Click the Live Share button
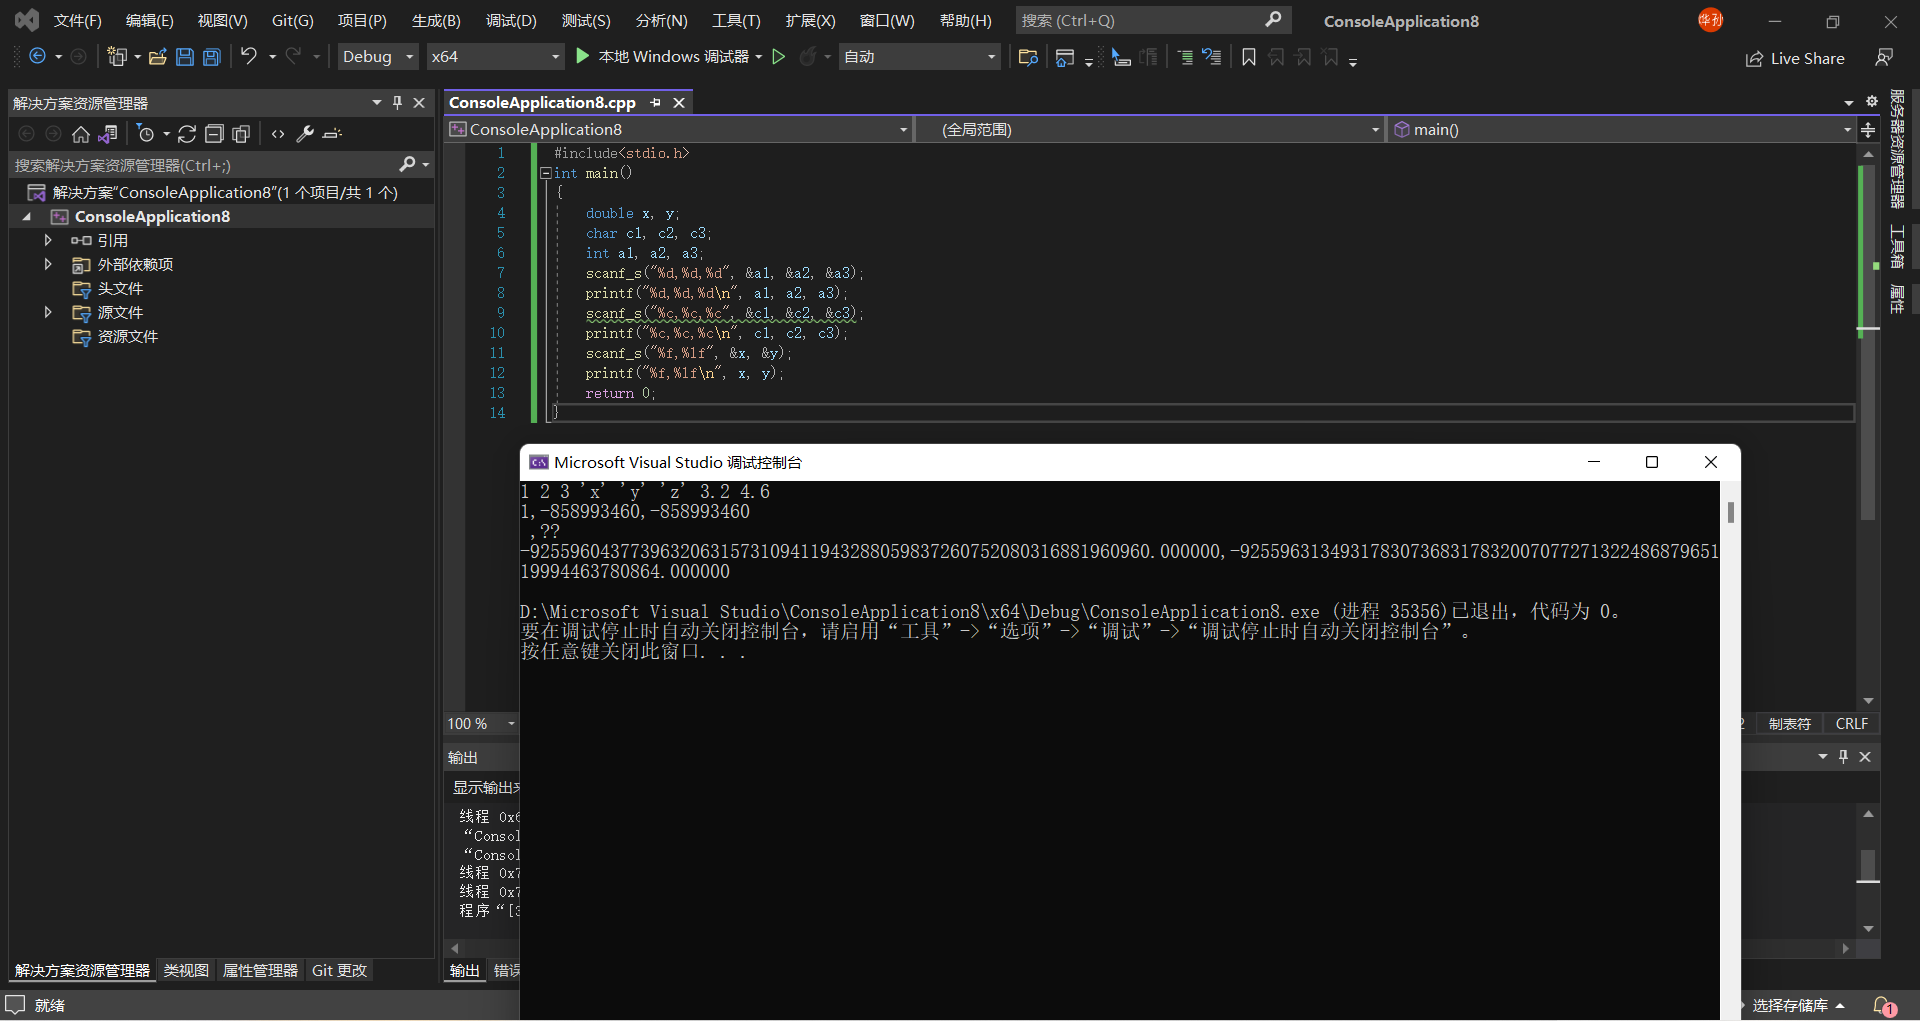 [x=1796, y=58]
